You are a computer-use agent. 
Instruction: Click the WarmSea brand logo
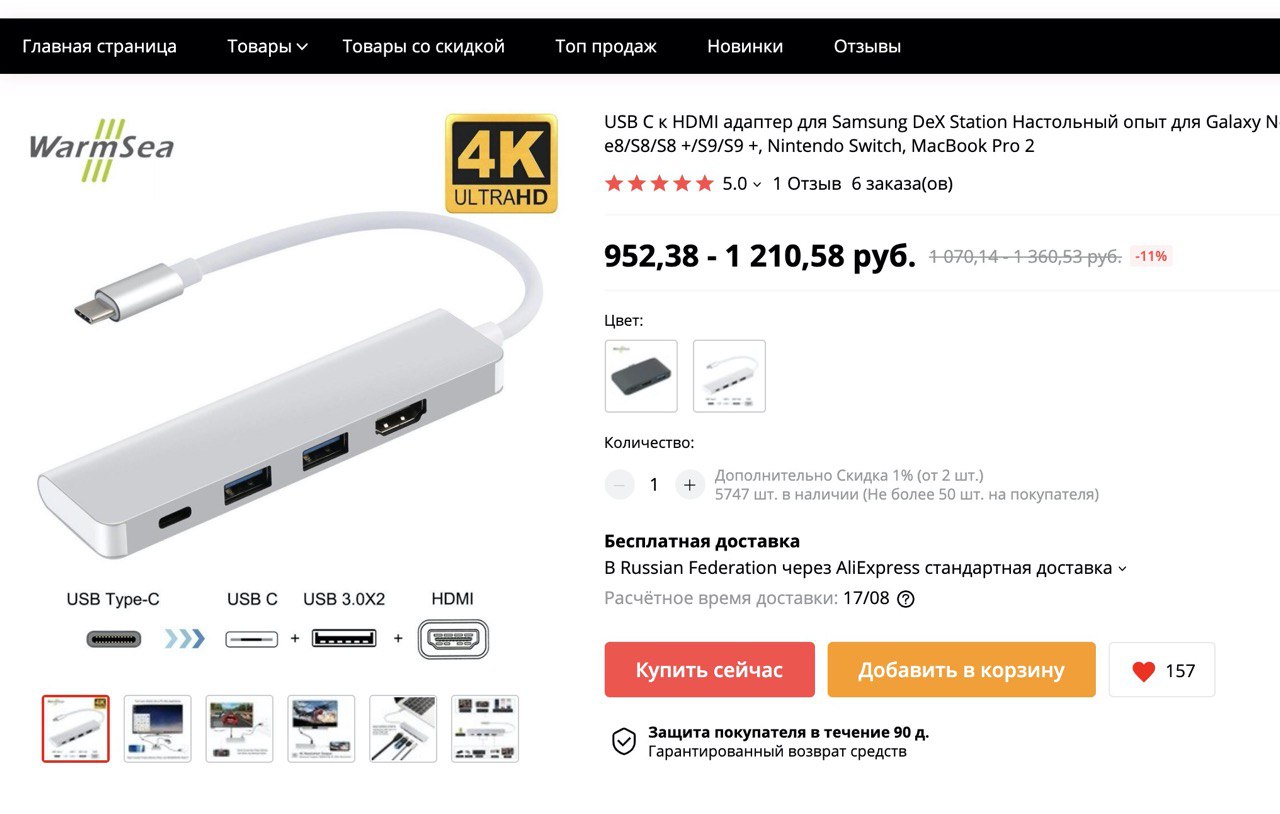pos(101,150)
